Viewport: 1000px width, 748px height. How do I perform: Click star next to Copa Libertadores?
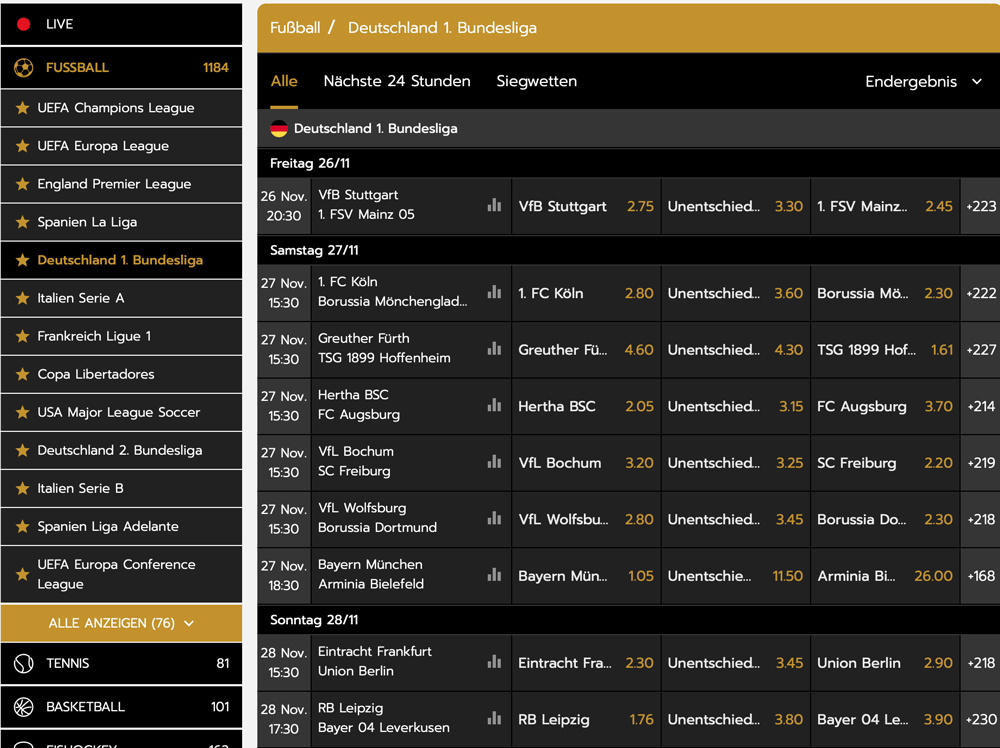(22, 374)
